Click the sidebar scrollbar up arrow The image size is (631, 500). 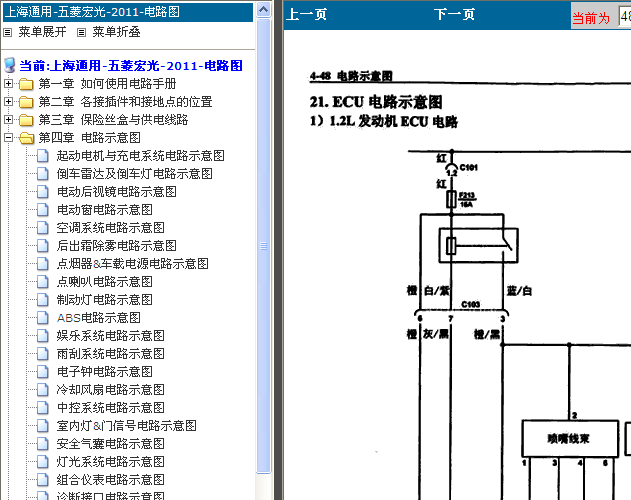(x=264, y=9)
